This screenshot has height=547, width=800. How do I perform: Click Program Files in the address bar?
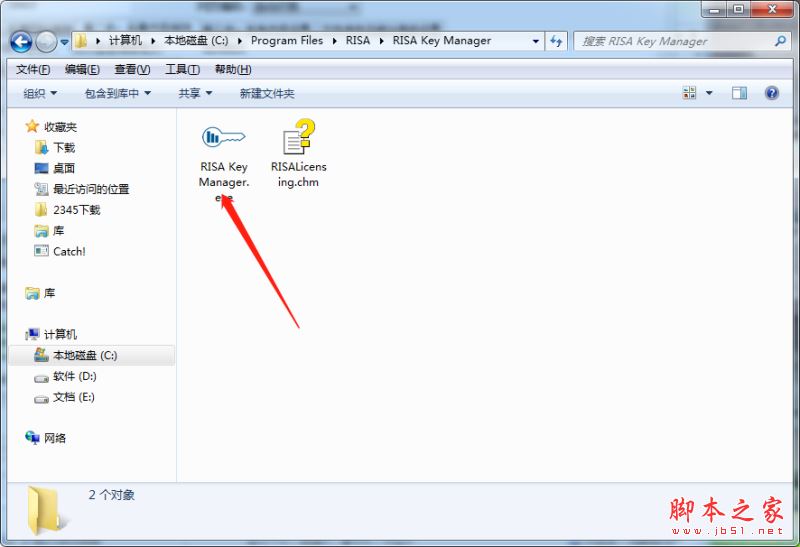(x=287, y=41)
